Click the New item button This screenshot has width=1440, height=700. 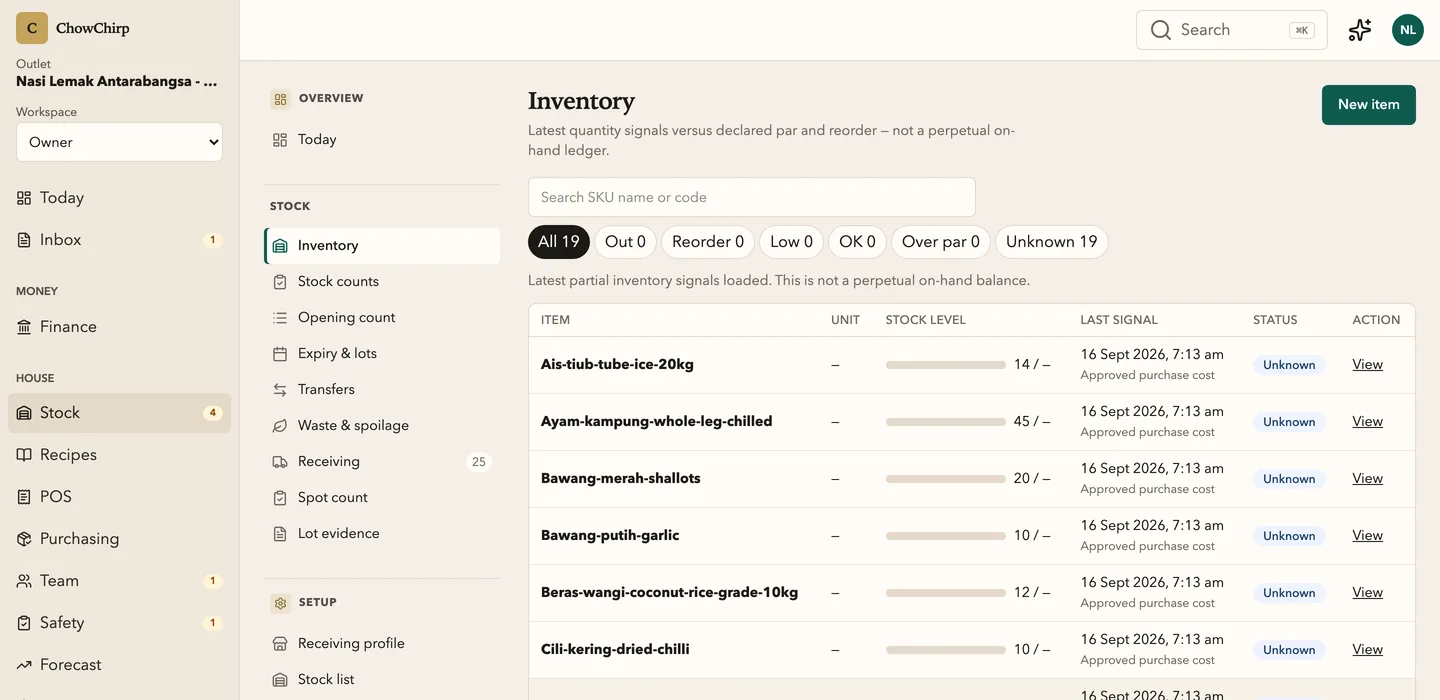click(x=1369, y=105)
